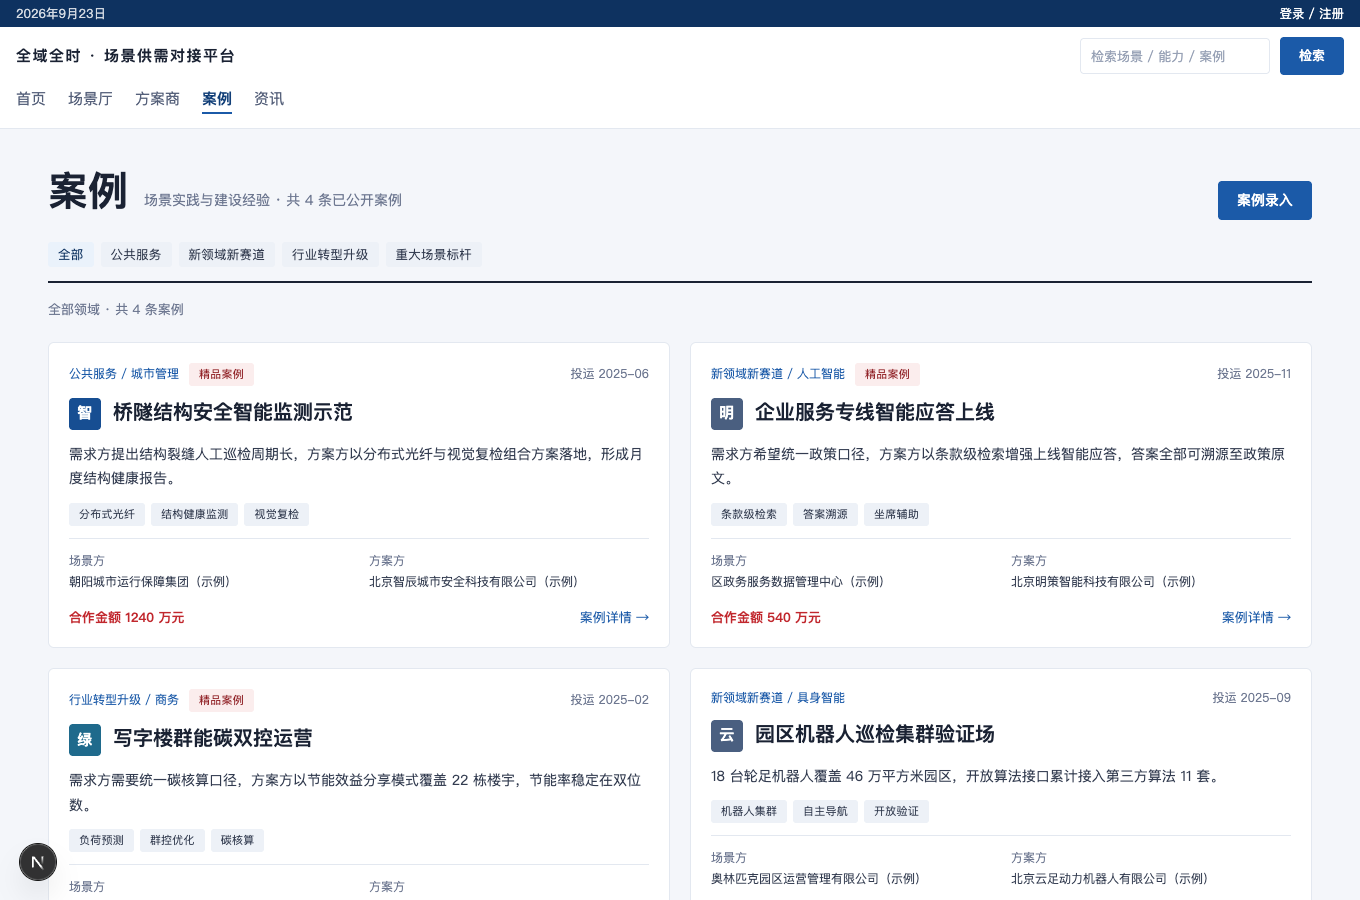Click the 负荷预测 tag
Viewport: 1360px width, 900px height.
point(101,840)
